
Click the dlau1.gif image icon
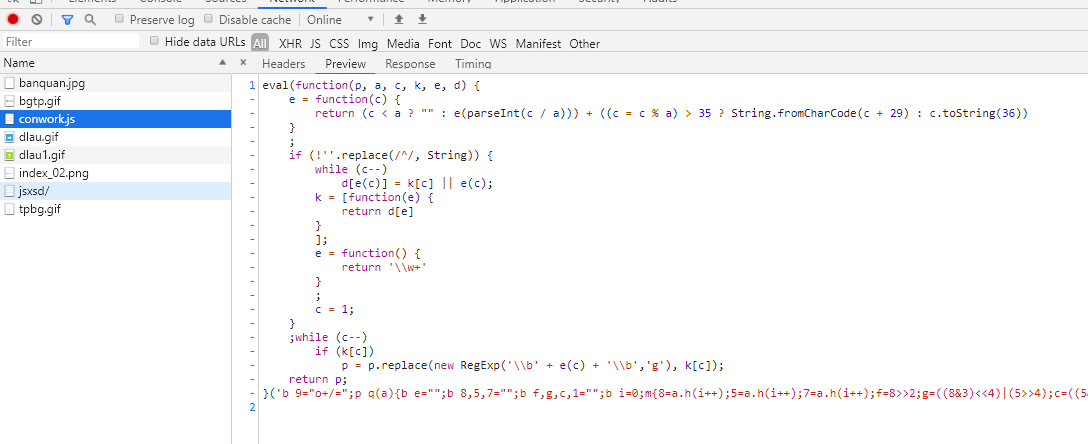tap(10, 155)
